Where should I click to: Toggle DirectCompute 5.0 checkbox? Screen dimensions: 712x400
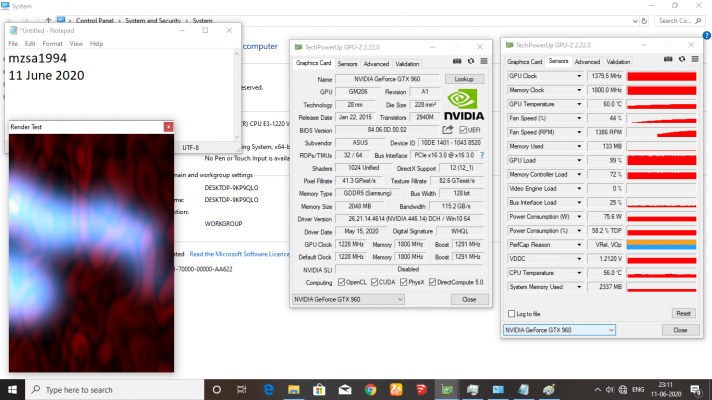[x=432, y=282]
